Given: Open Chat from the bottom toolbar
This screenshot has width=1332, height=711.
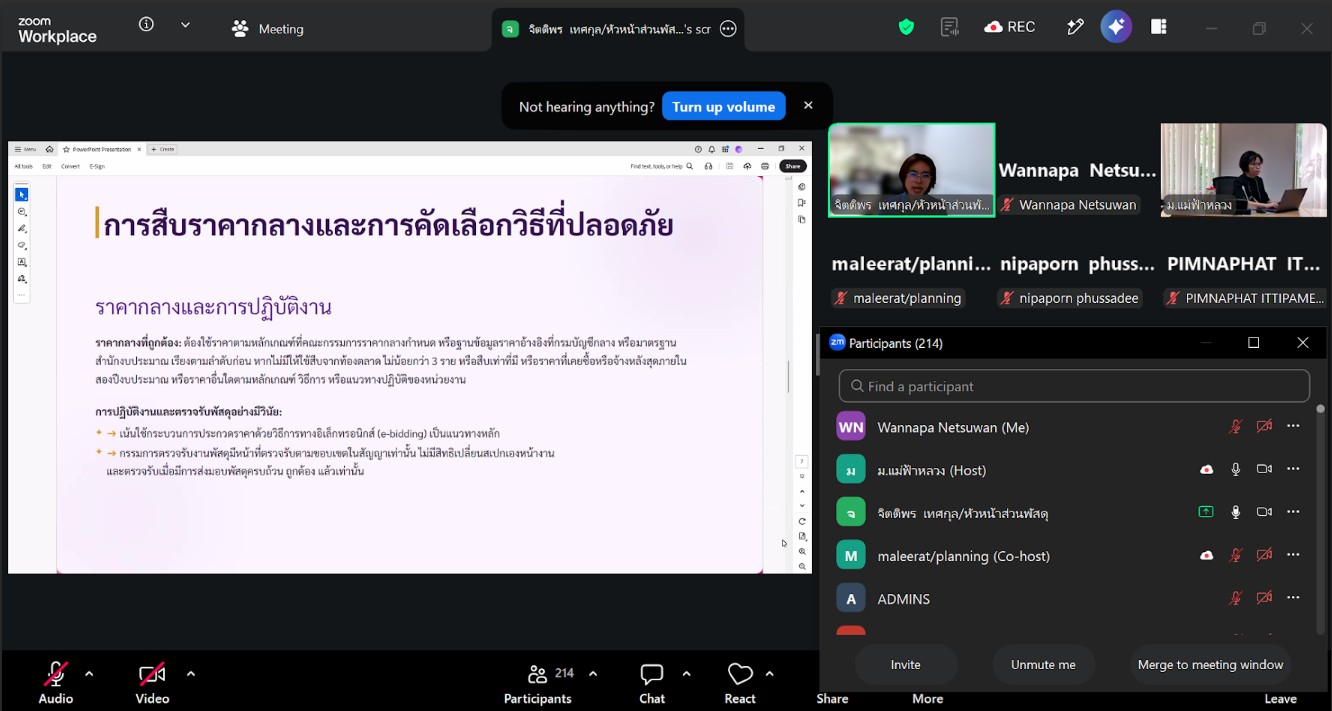Looking at the screenshot, I should pyautogui.click(x=652, y=683).
